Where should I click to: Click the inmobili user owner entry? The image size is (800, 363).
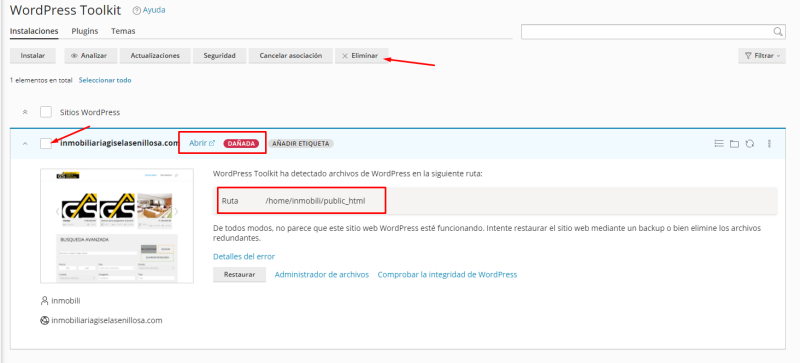tap(61, 301)
